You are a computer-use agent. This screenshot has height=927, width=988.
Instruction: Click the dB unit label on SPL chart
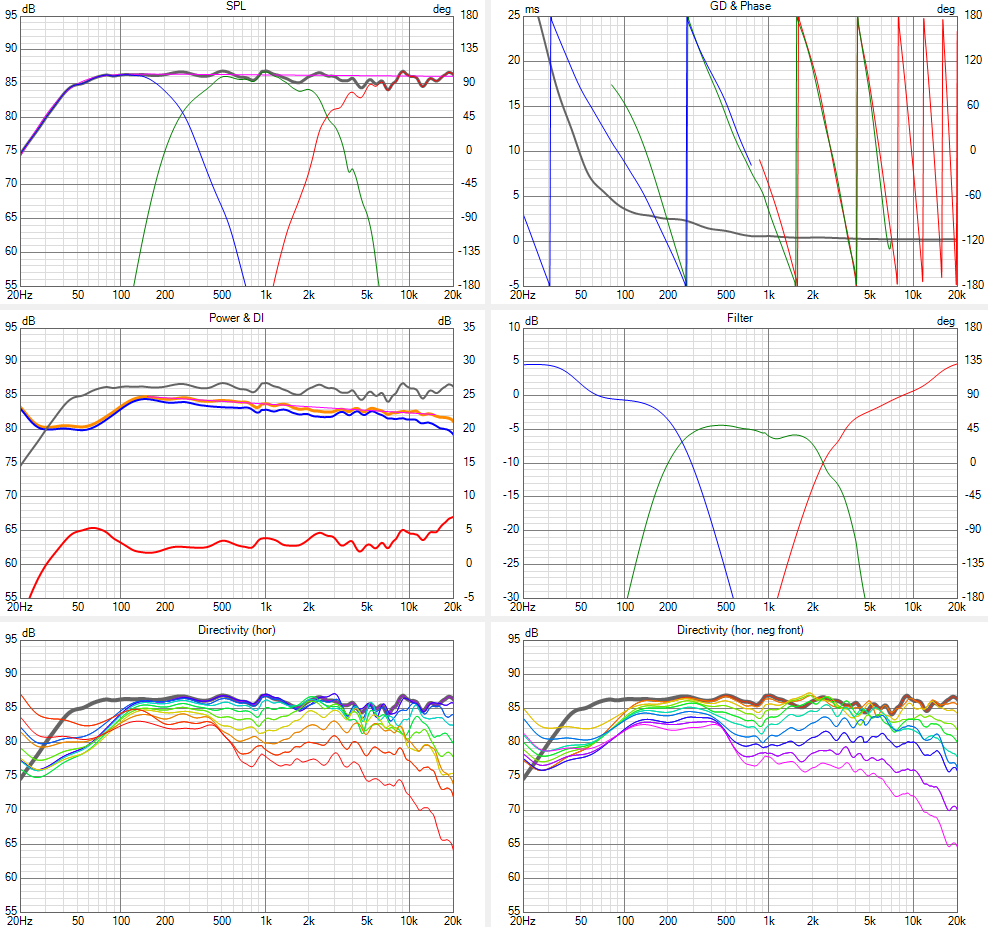[x=28, y=9]
